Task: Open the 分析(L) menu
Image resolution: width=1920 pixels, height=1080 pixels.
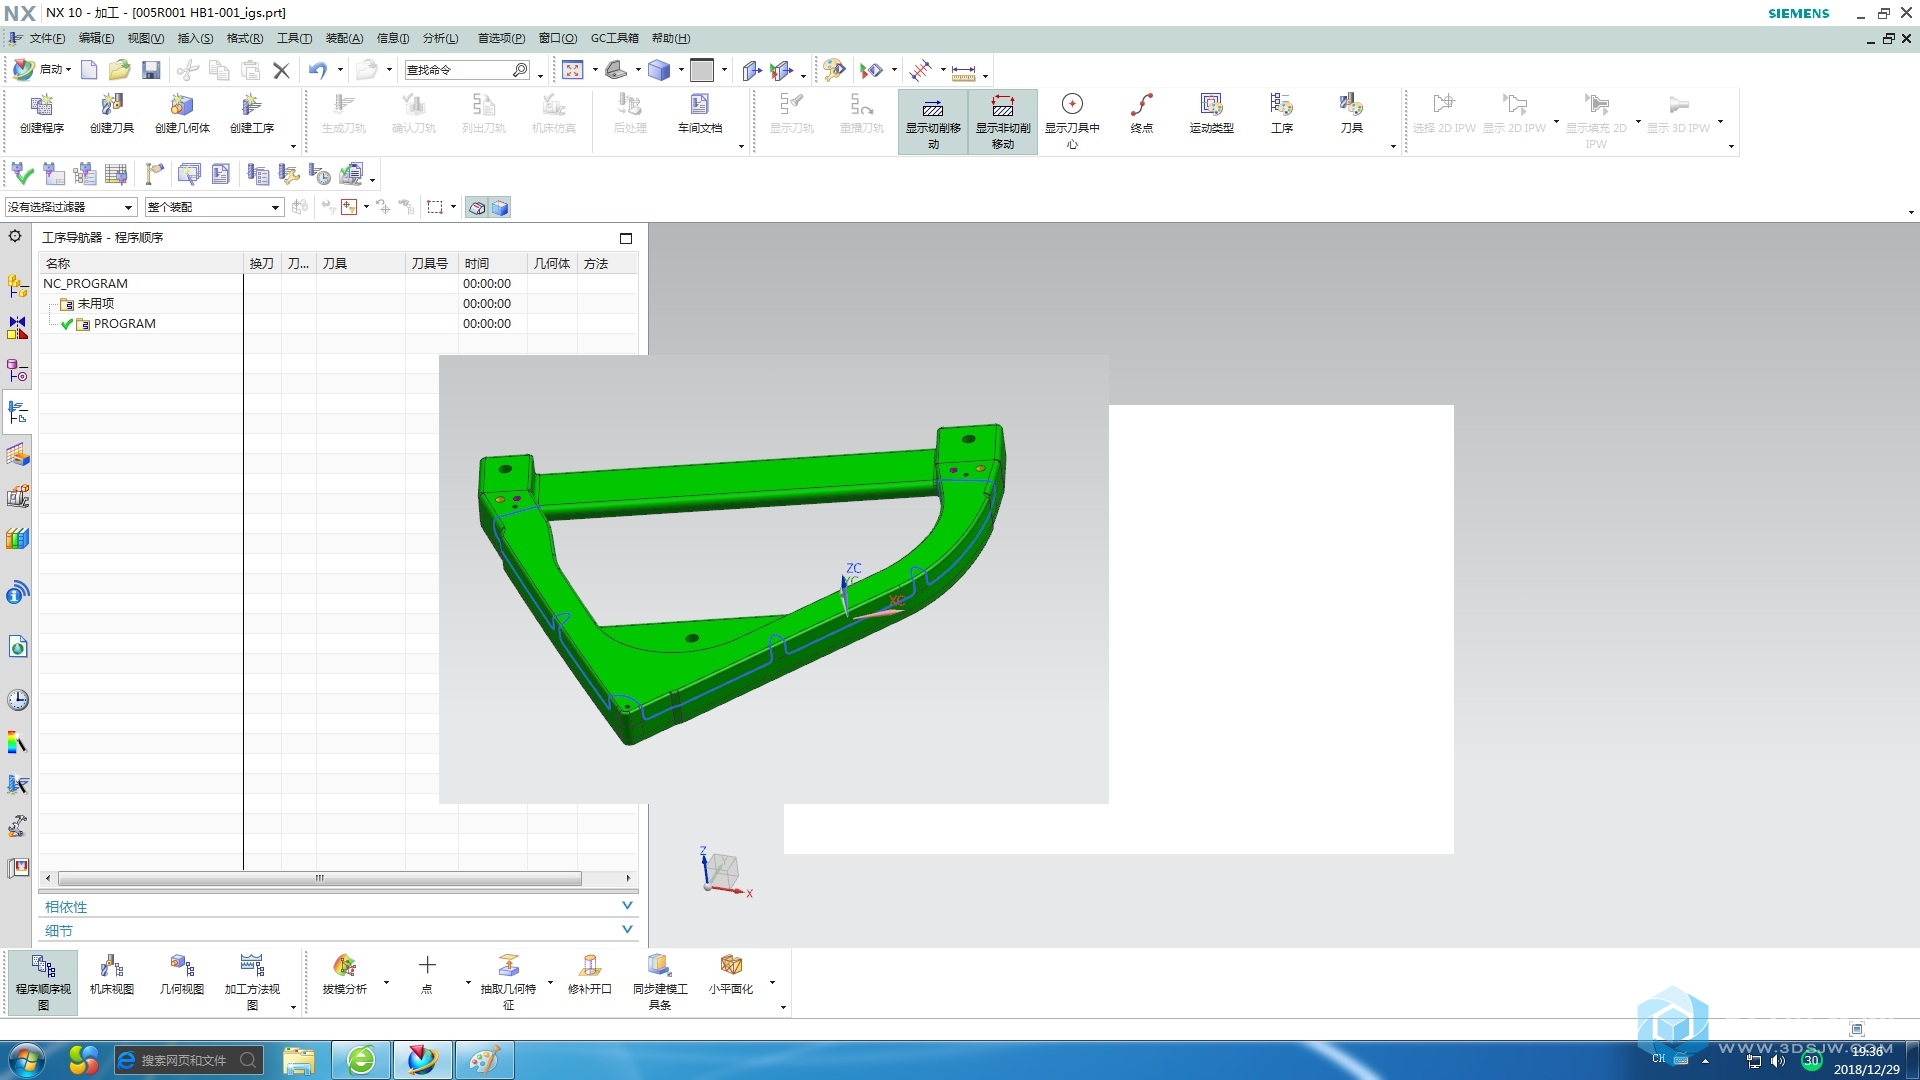Action: click(440, 38)
